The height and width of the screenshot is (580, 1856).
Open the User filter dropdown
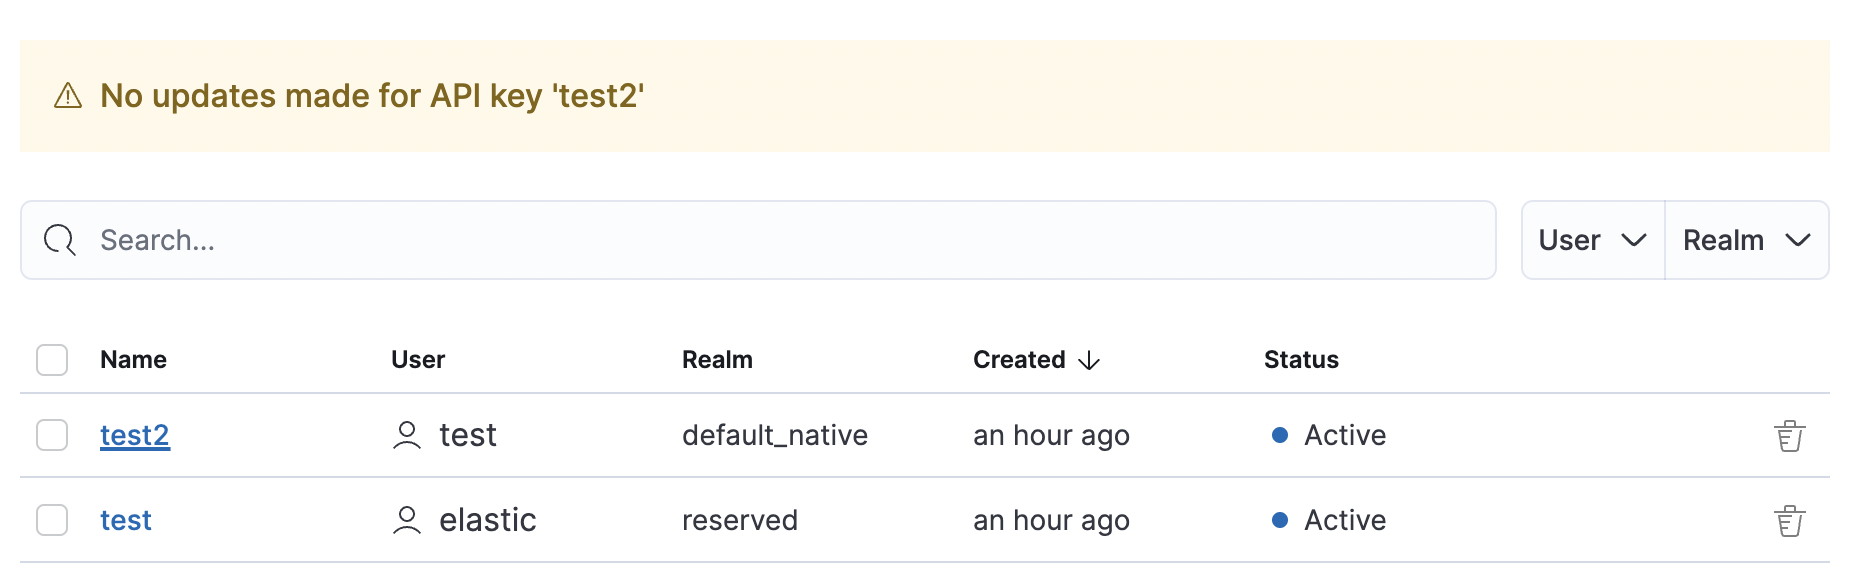(x=1592, y=240)
